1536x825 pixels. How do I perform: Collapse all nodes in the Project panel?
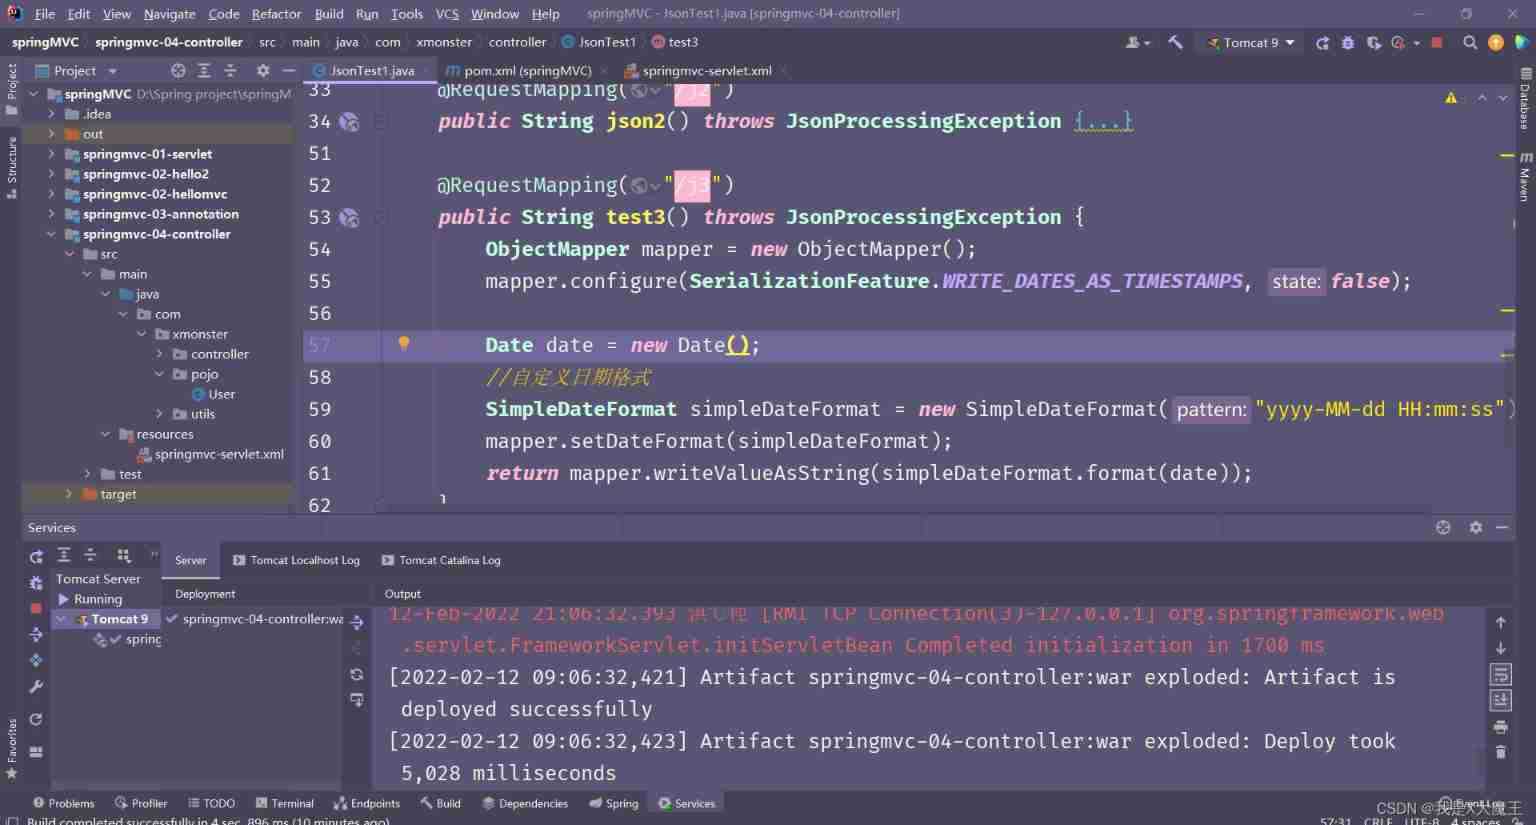coord(230,71)
